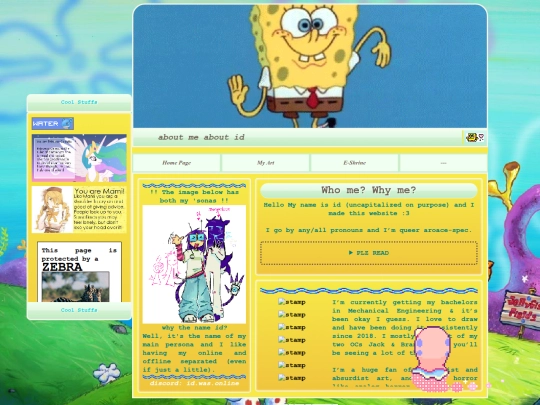Click the '!! The image below has both my 'sonas !!' text
The width and height of the screenshot is (540, 405).
pos(194,196)
